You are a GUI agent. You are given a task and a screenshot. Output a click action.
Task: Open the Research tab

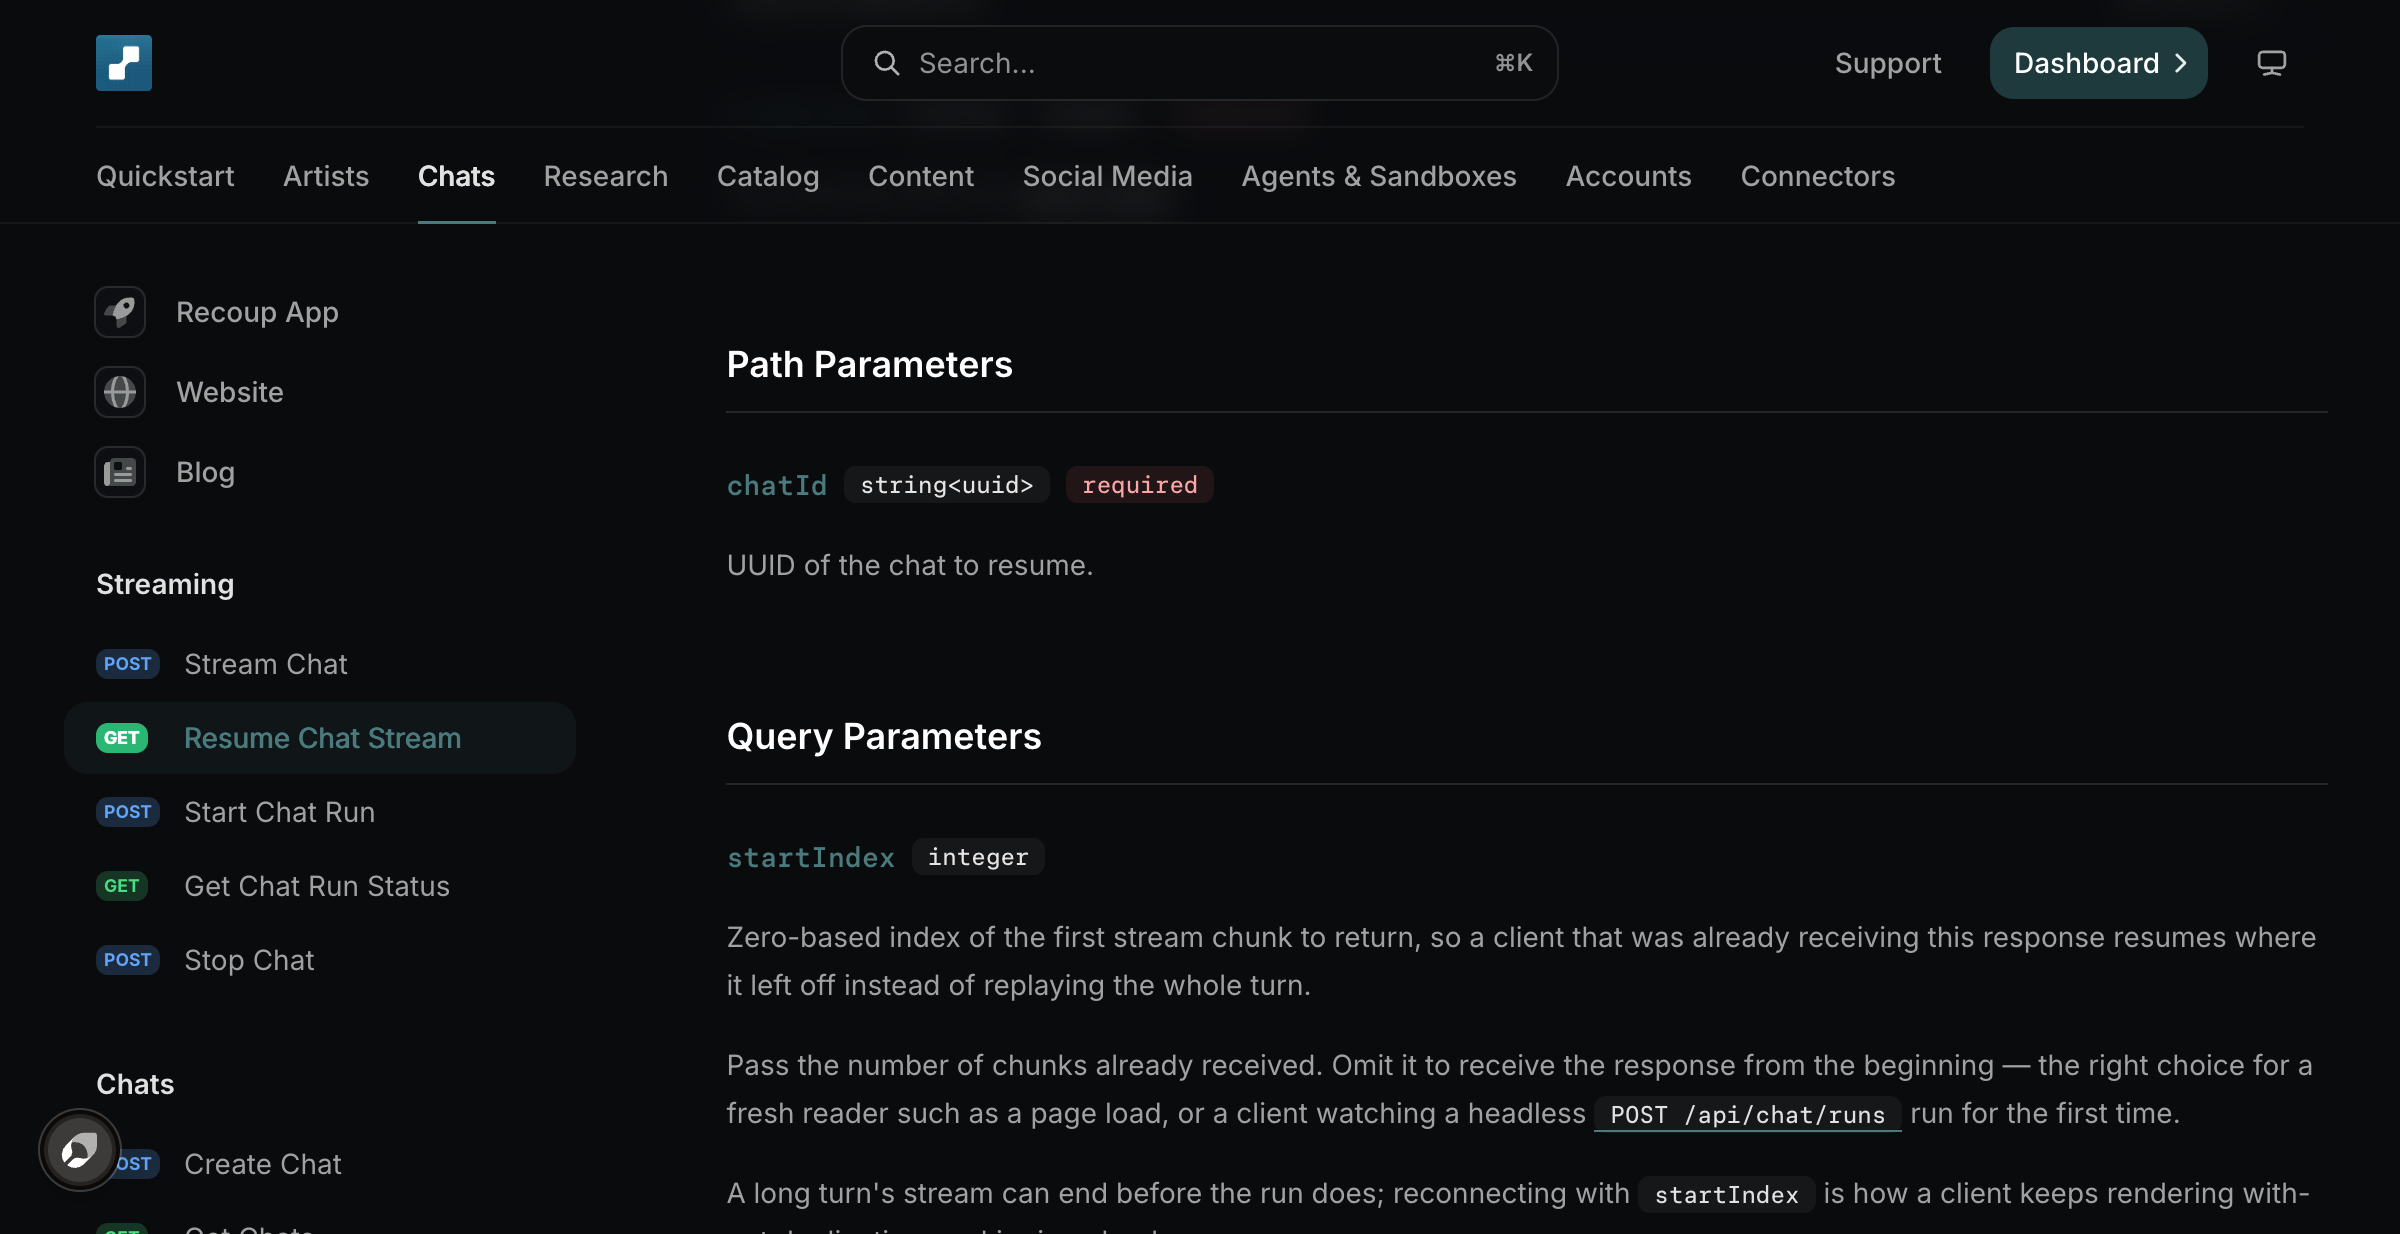605,176
